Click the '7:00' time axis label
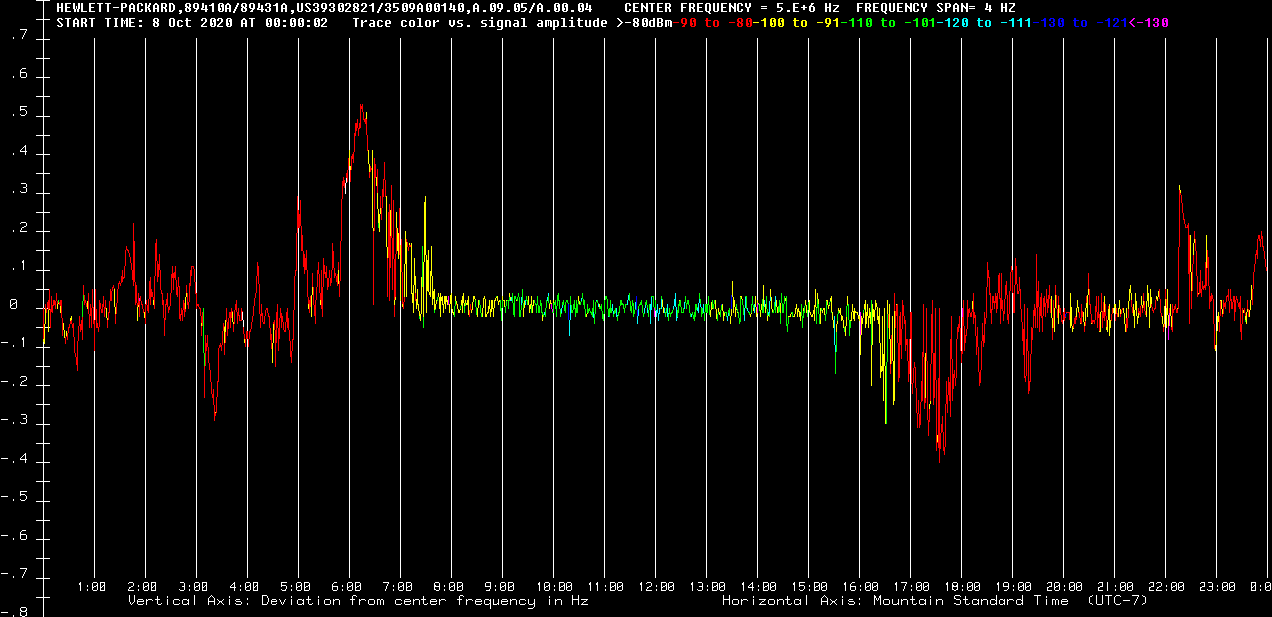Screen dimensions: 1272x617 [398, 587]
